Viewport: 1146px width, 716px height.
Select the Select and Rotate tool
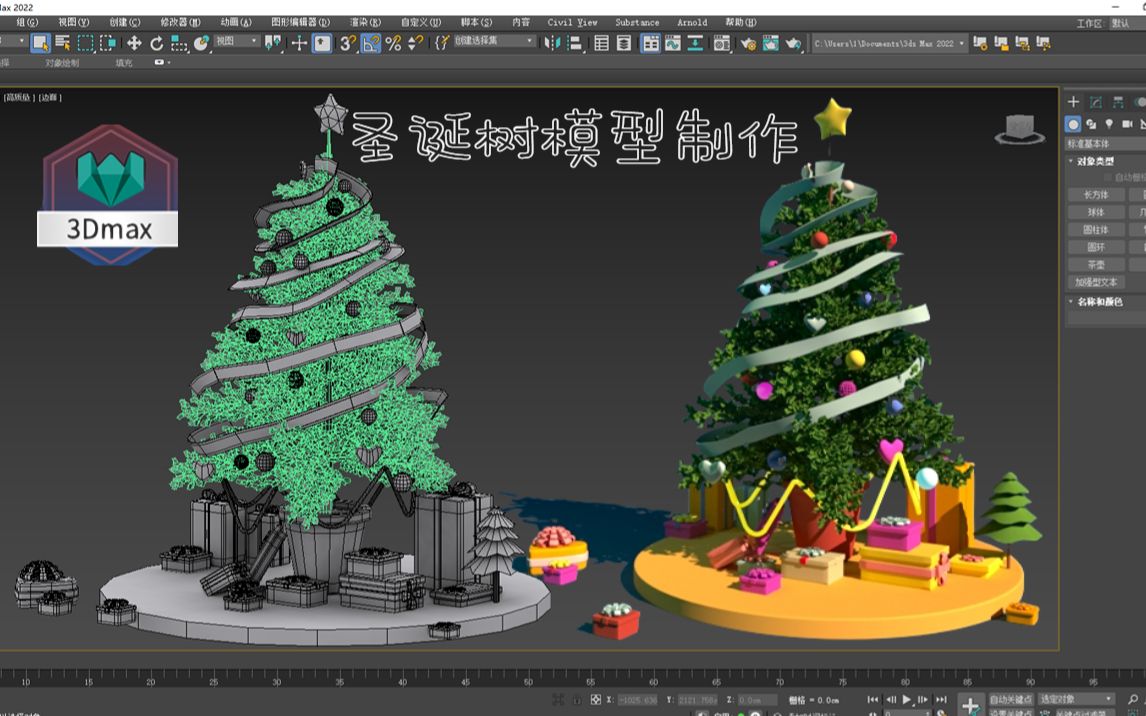pos(155,42)
